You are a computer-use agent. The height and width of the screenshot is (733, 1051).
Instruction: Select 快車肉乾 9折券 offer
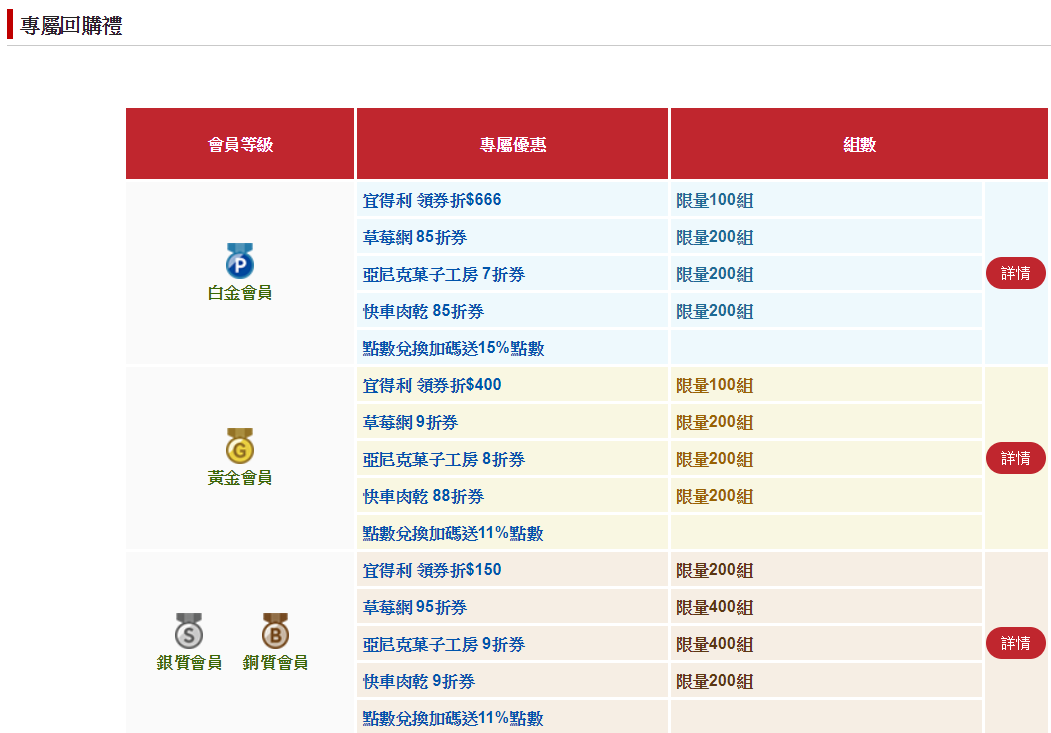click(419, 681)
